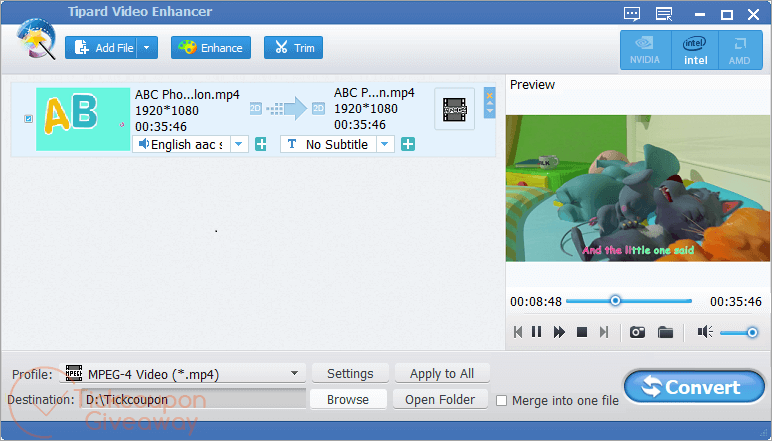Click the Settings button
772x441 pixels.
pos(350,374)
